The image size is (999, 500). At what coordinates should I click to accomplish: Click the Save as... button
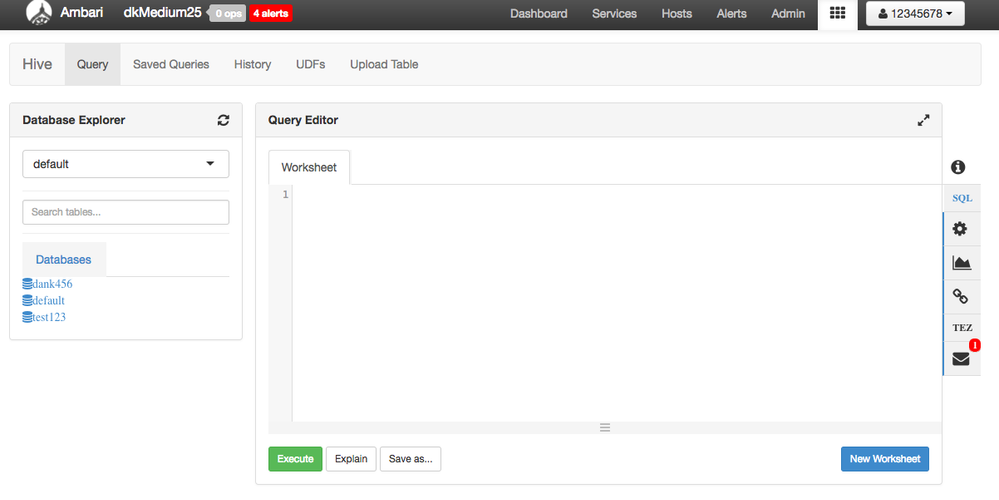coord(410,459)
